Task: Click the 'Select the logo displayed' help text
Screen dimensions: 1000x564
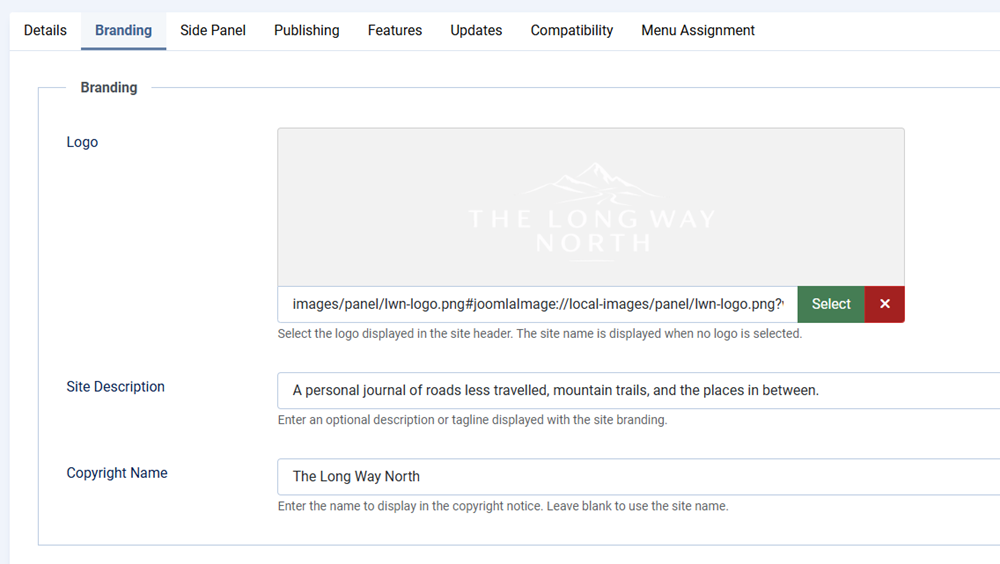Action: [x=540, y=334]
